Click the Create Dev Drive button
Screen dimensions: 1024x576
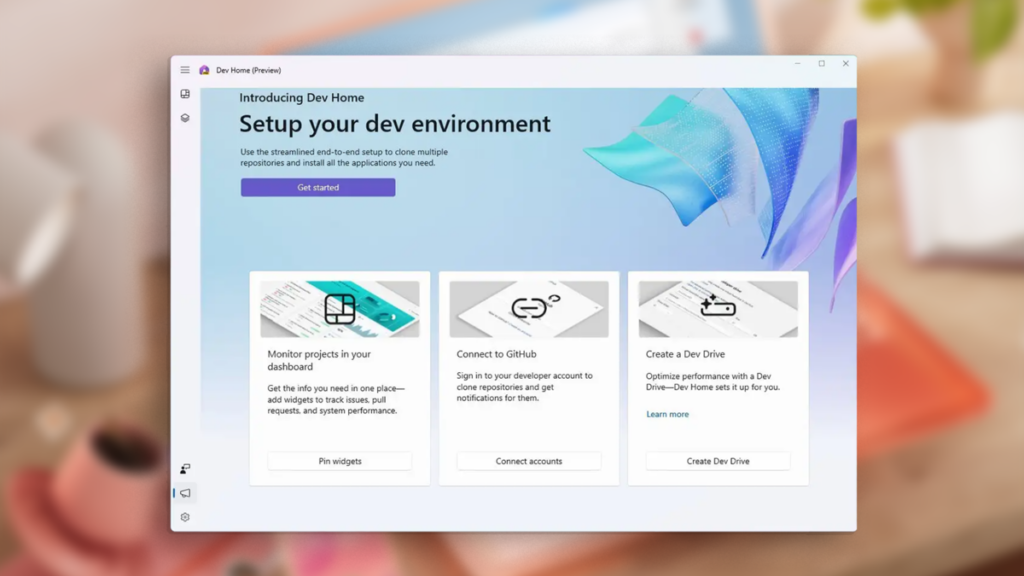point(718,461)
